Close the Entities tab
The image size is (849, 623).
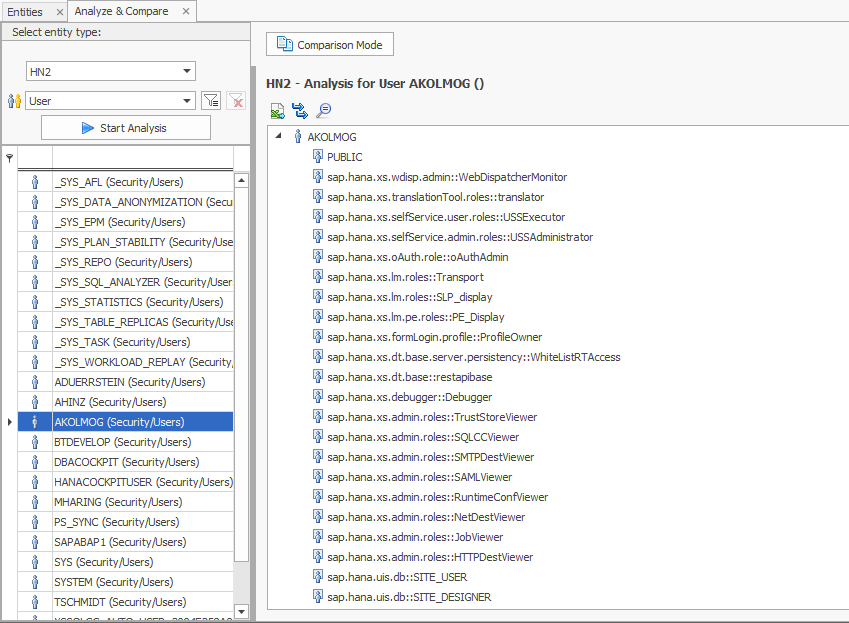click(x=58, y=12)
